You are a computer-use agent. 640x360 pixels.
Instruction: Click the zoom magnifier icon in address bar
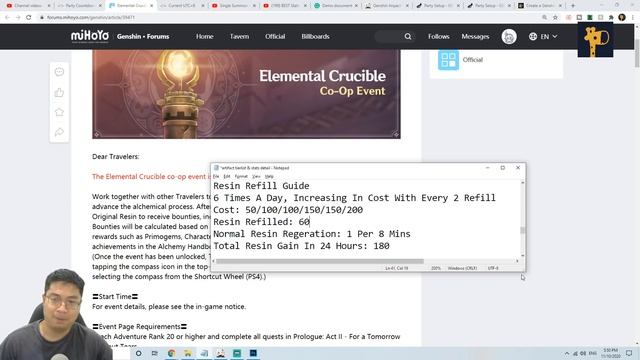(x=544, y=17)
